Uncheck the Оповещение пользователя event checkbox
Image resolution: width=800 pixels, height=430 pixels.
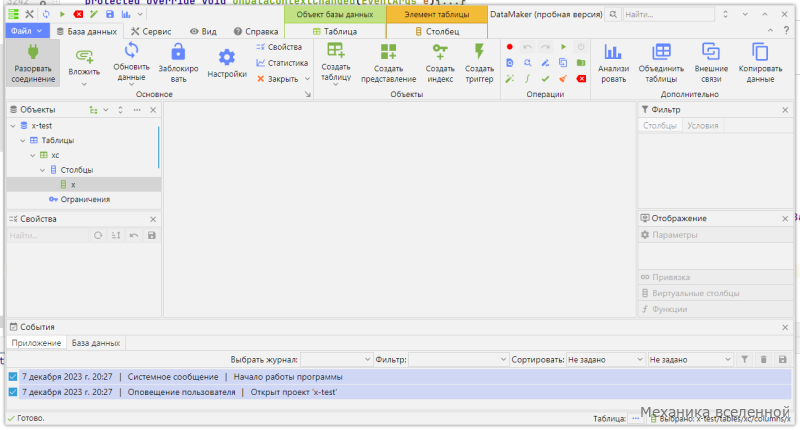pos(13,392)
